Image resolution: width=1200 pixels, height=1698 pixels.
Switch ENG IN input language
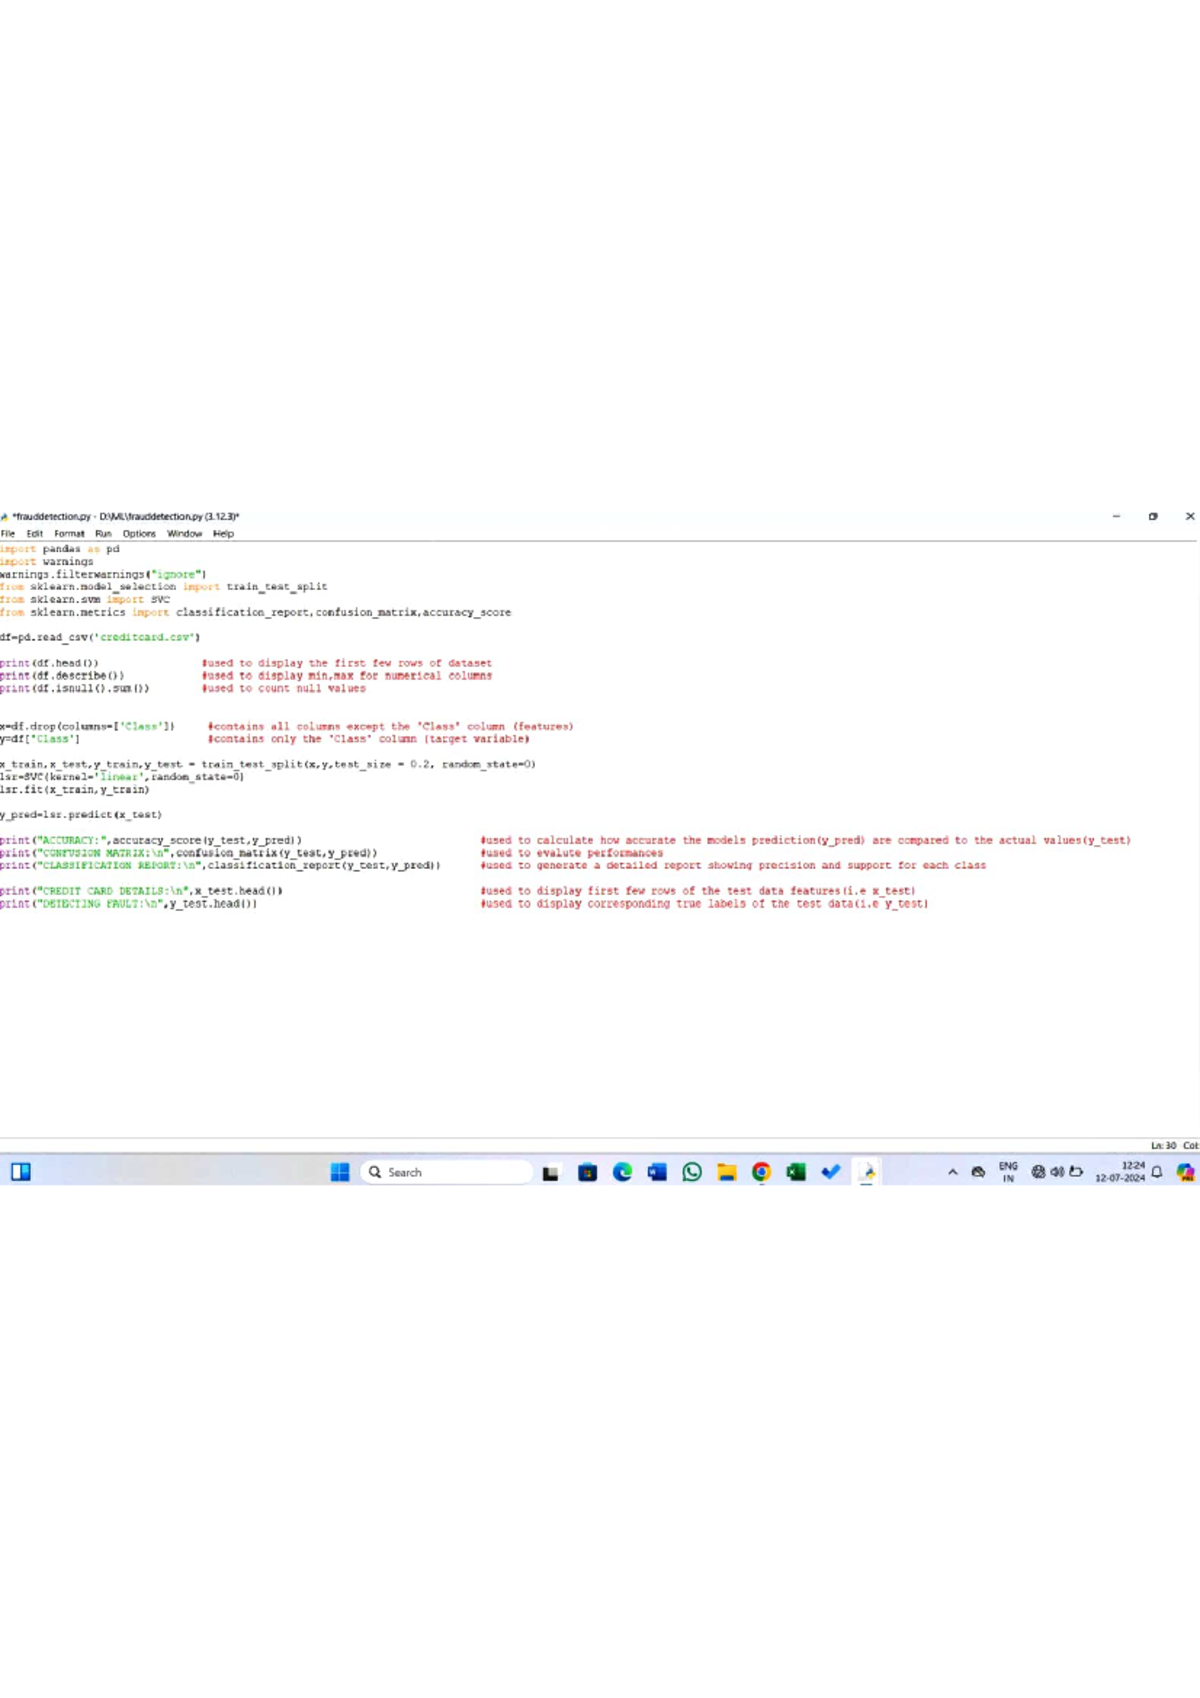click(x=1008, y=1172)
